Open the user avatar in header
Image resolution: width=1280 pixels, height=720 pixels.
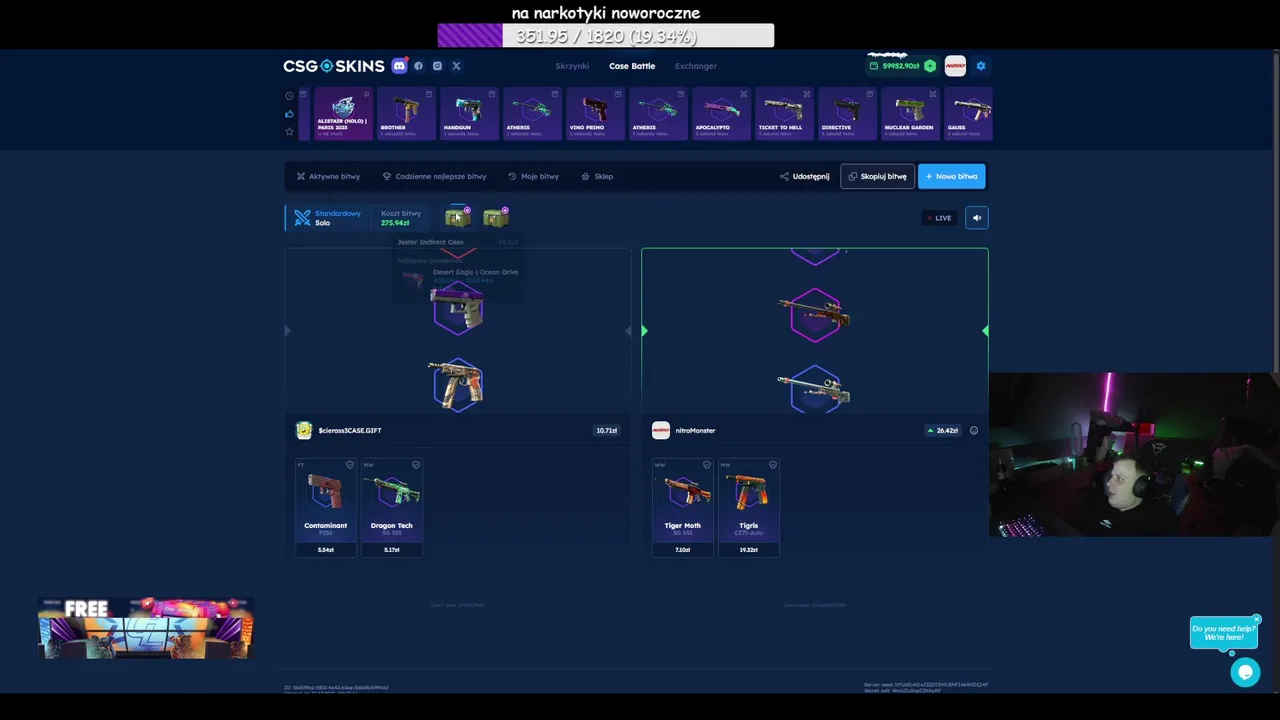pos(955,66)
